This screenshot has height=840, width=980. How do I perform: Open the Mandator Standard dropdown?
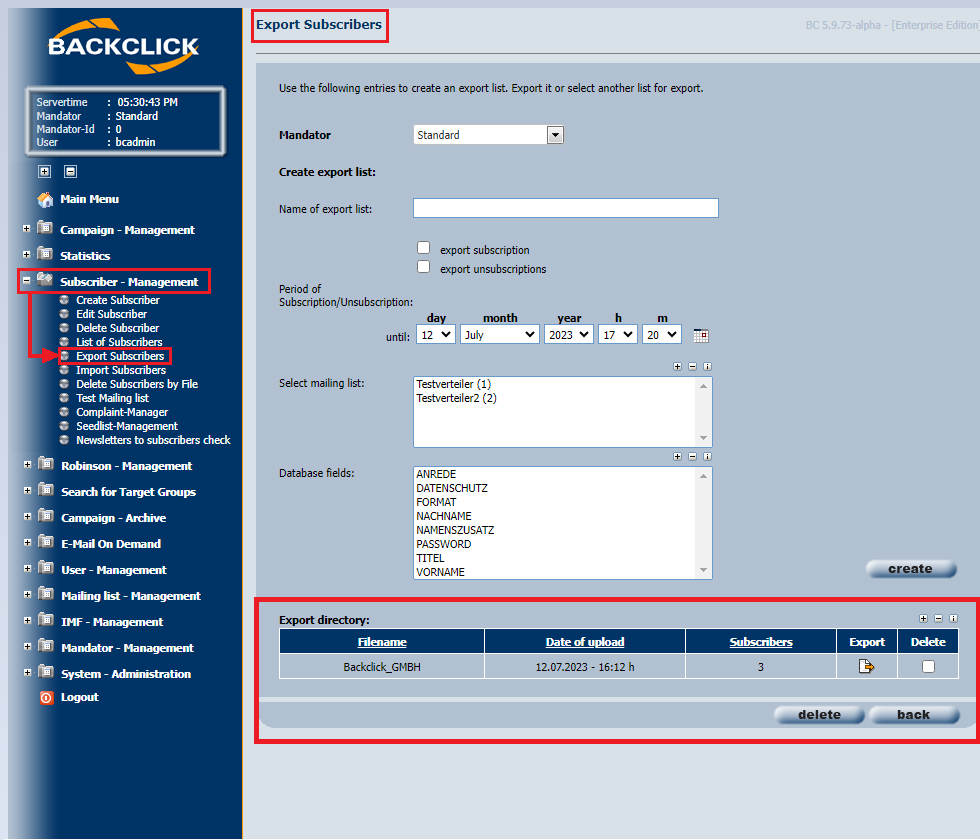coord(489,135)
